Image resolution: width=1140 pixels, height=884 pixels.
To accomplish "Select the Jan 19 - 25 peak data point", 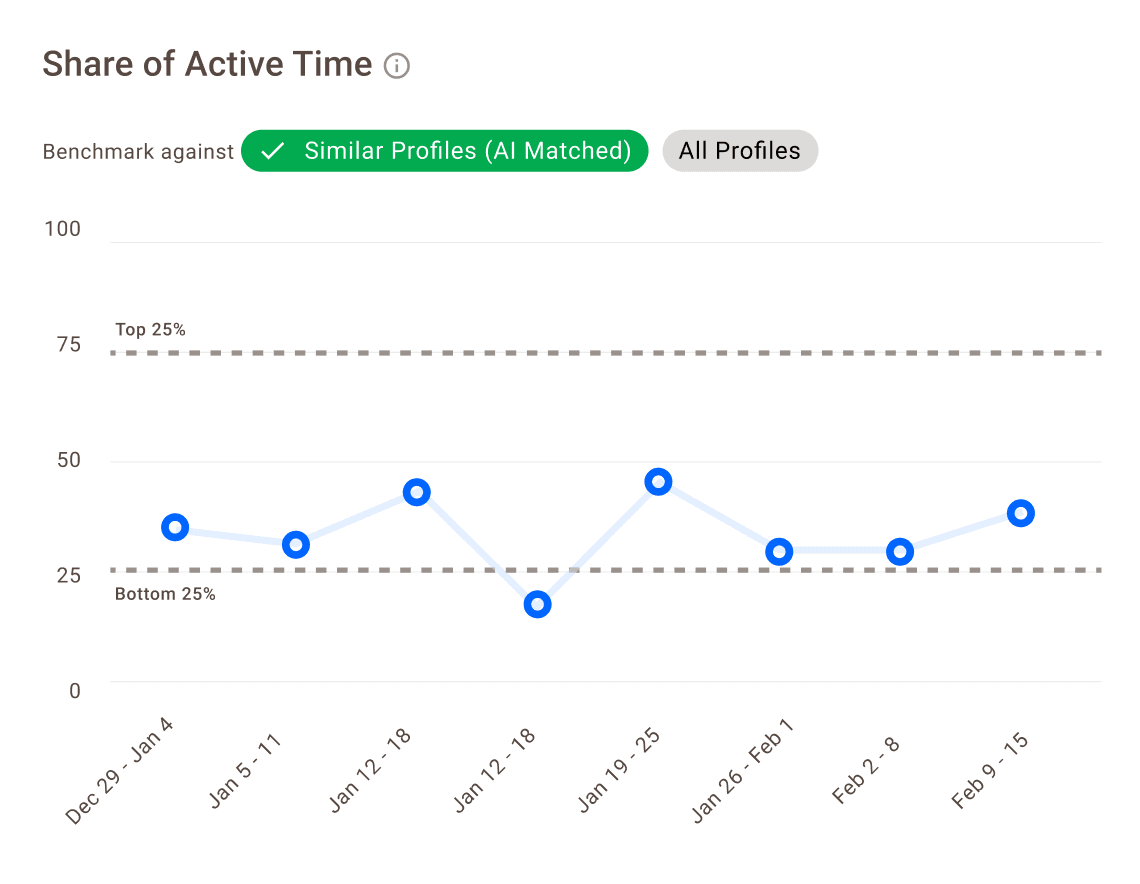I will 658,482.
